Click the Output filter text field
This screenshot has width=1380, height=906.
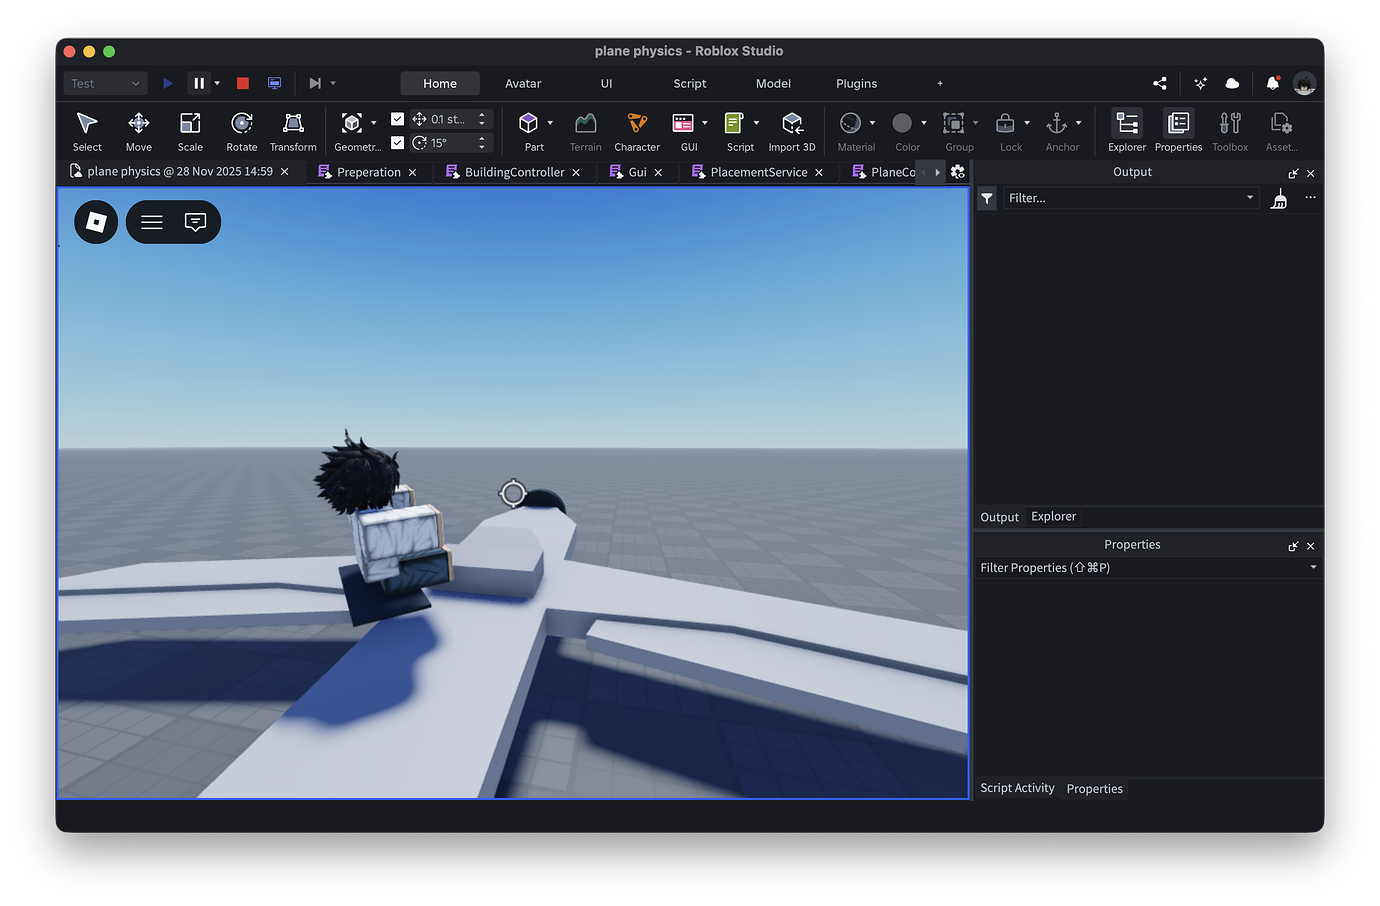click(1120, 197)
